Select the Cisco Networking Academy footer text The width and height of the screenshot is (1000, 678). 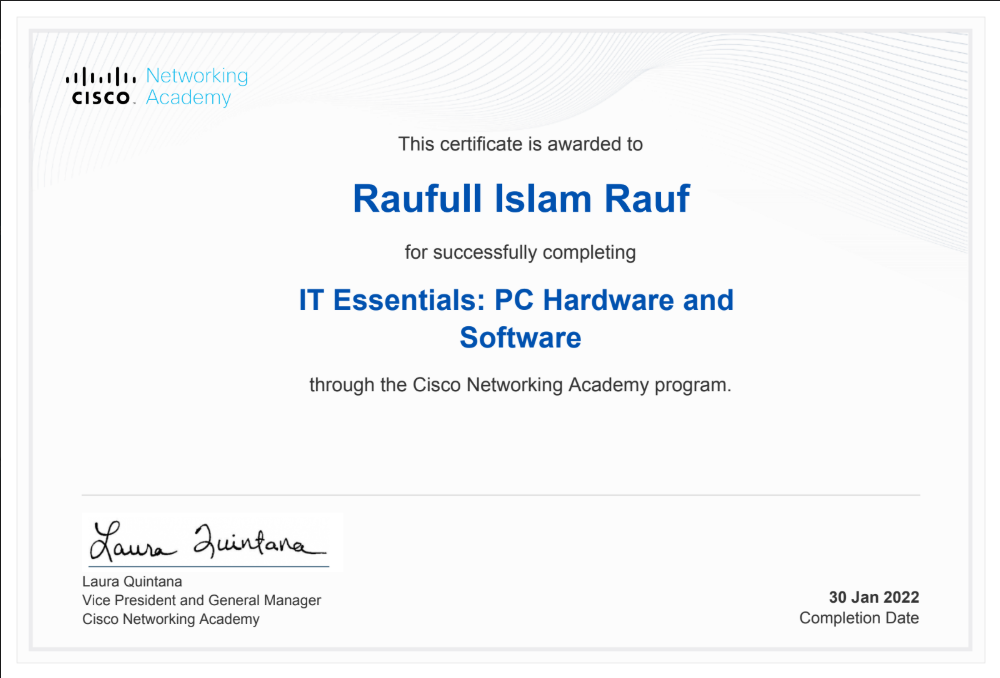169,619
